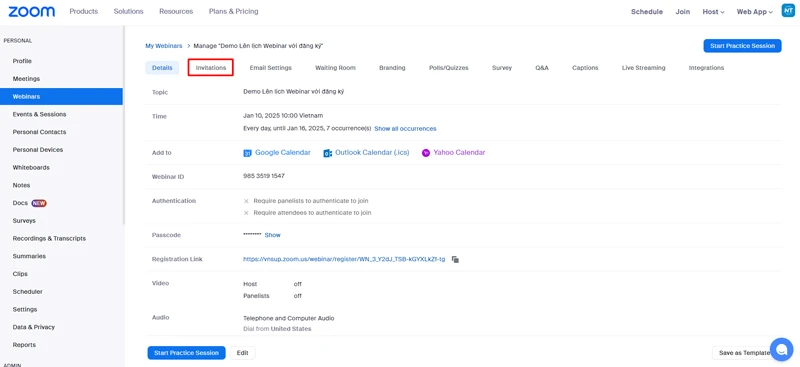Click the Outlook Calendar icon

click(x=328, y=153)
